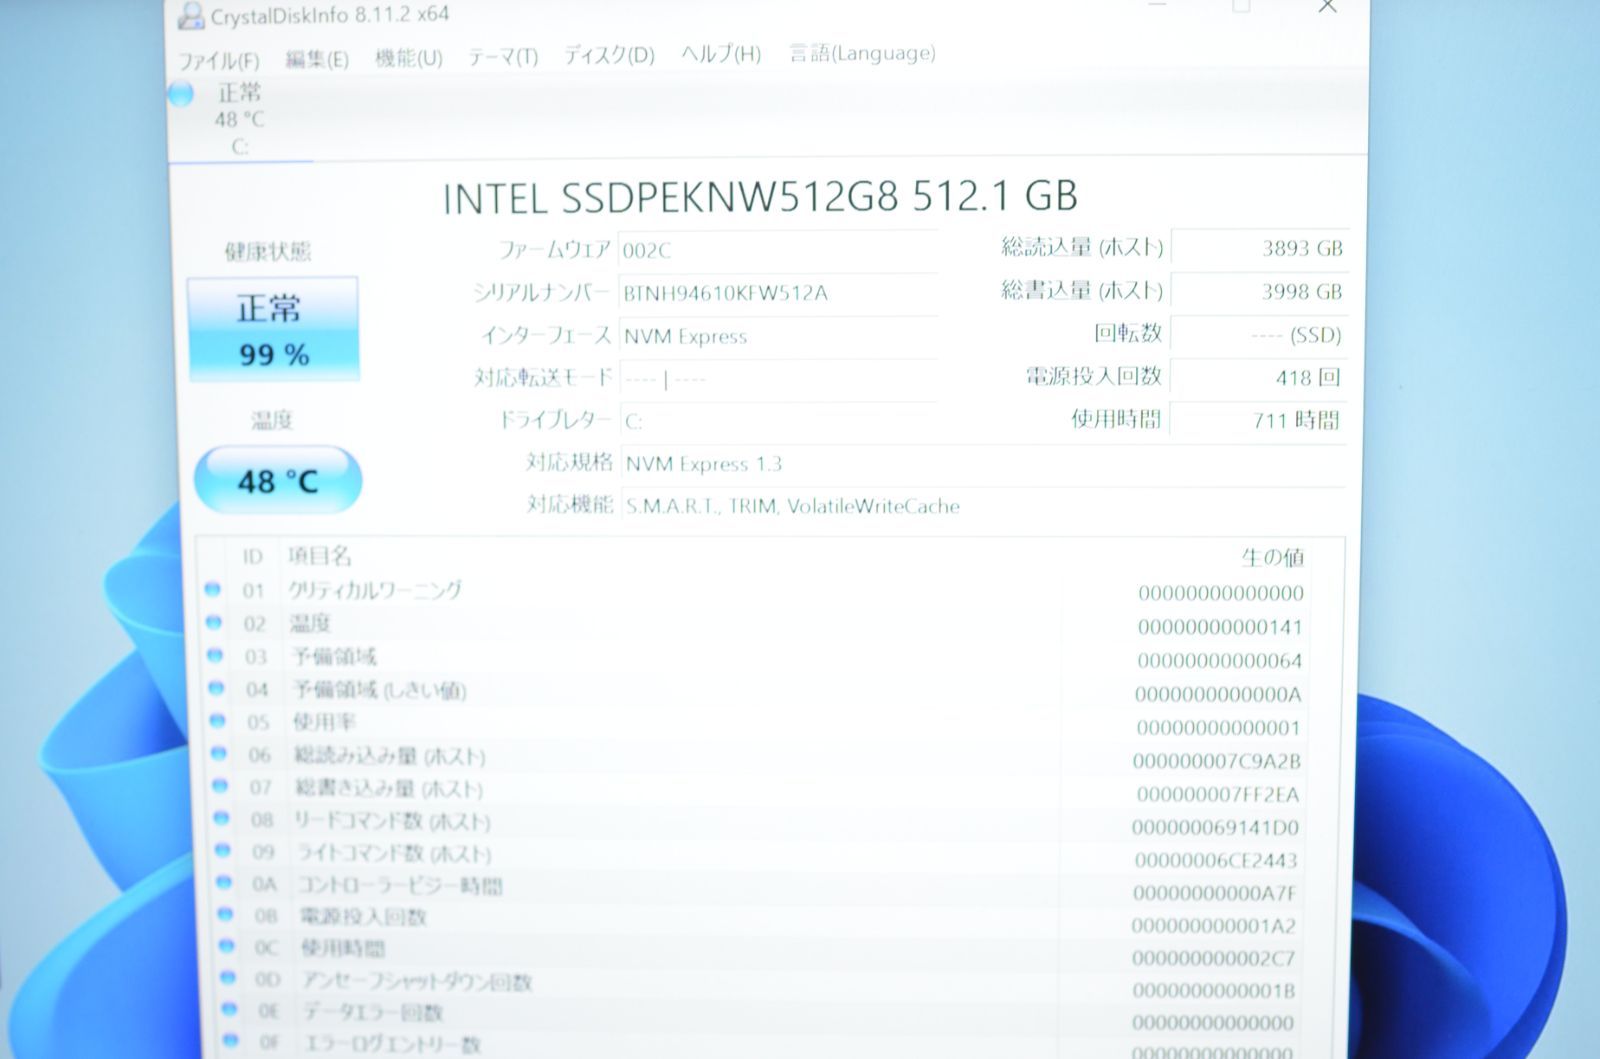This screenshot has height=1059, width=1600.
Task: Click the firmware field showing 002C
Action: coord(778,249)
